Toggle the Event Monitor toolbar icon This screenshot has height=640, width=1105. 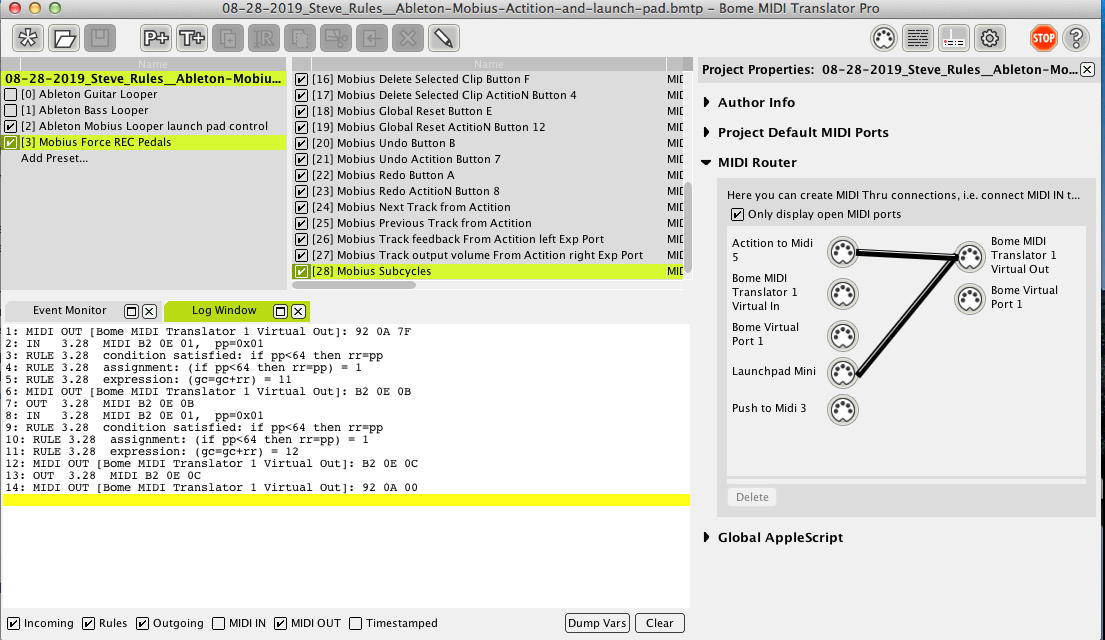click(953, 38)
